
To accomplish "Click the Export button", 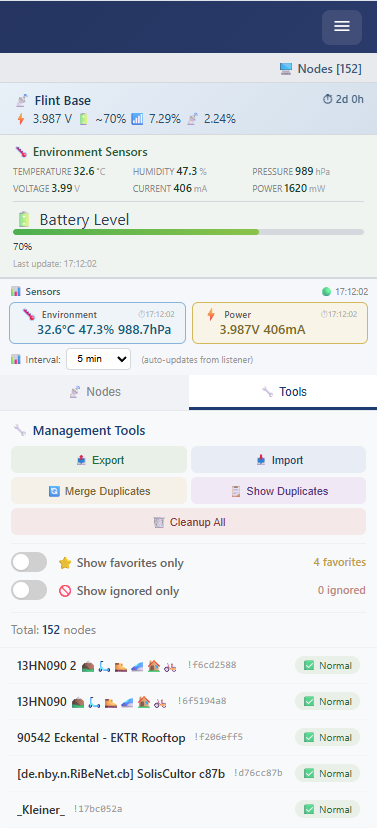I will [x=99, y=460].
